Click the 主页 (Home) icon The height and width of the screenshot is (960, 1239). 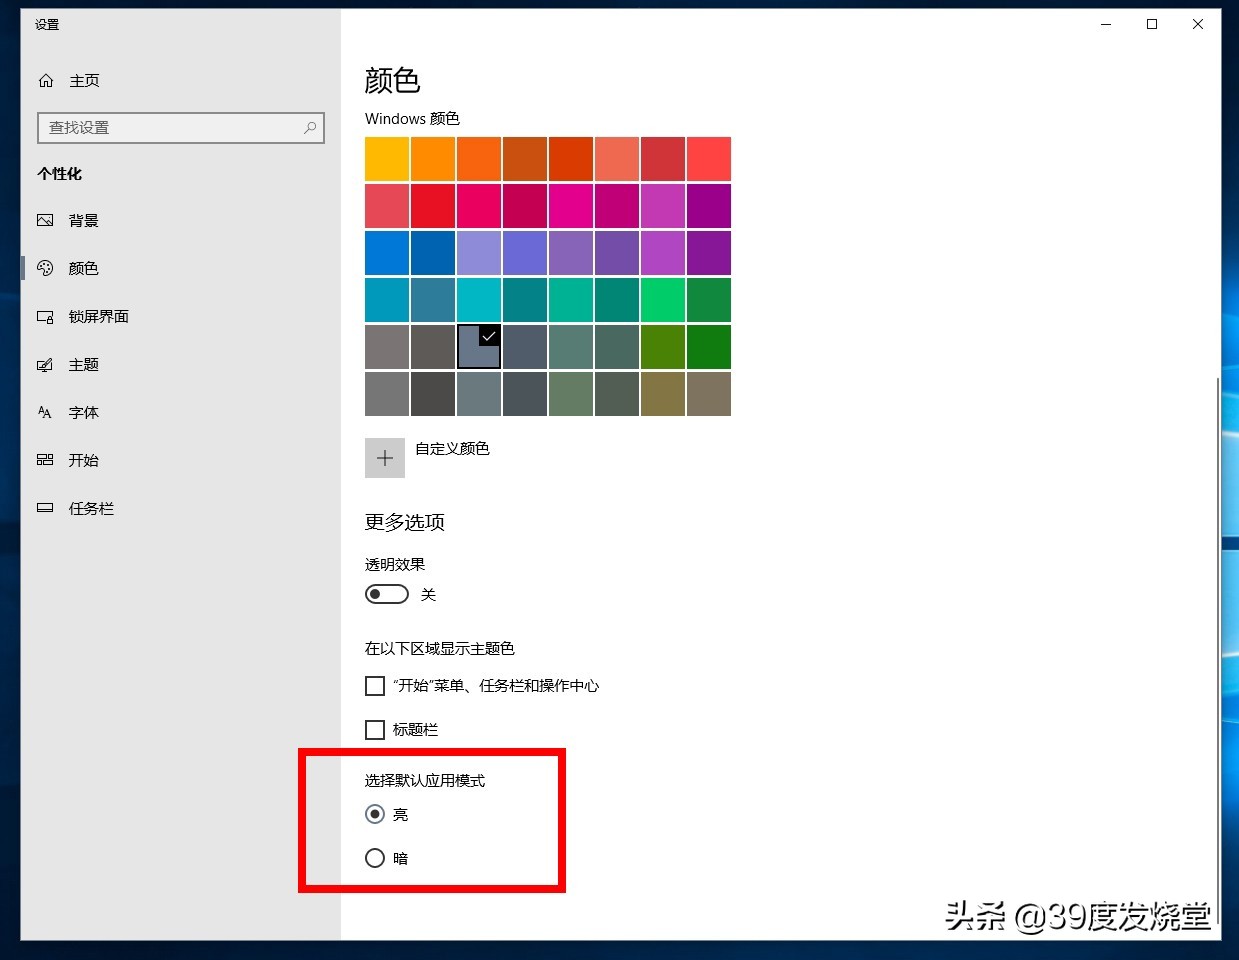click(46, 80)
